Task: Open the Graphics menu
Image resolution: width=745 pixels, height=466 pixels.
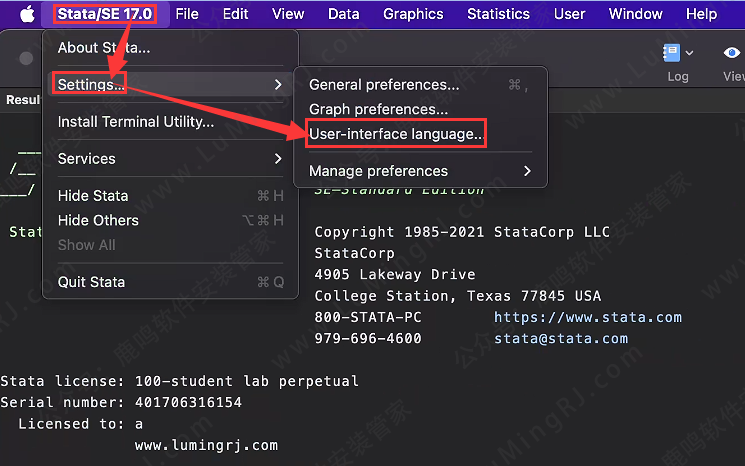Action: [x=413, y=14]
